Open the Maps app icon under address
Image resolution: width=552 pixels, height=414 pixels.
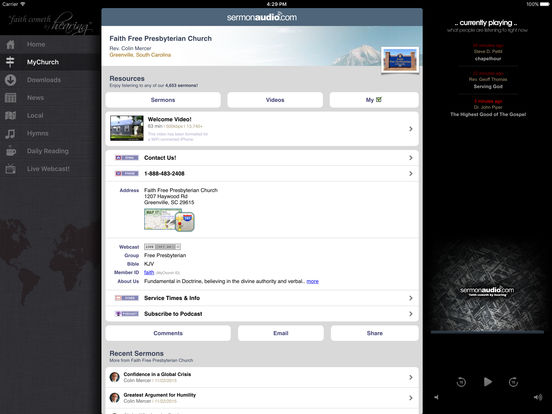(184, 222)
